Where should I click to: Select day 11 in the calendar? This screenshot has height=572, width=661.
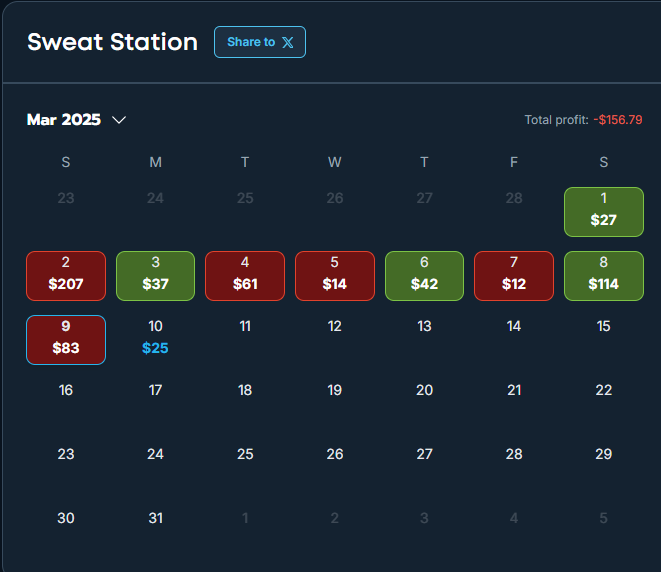245,326
